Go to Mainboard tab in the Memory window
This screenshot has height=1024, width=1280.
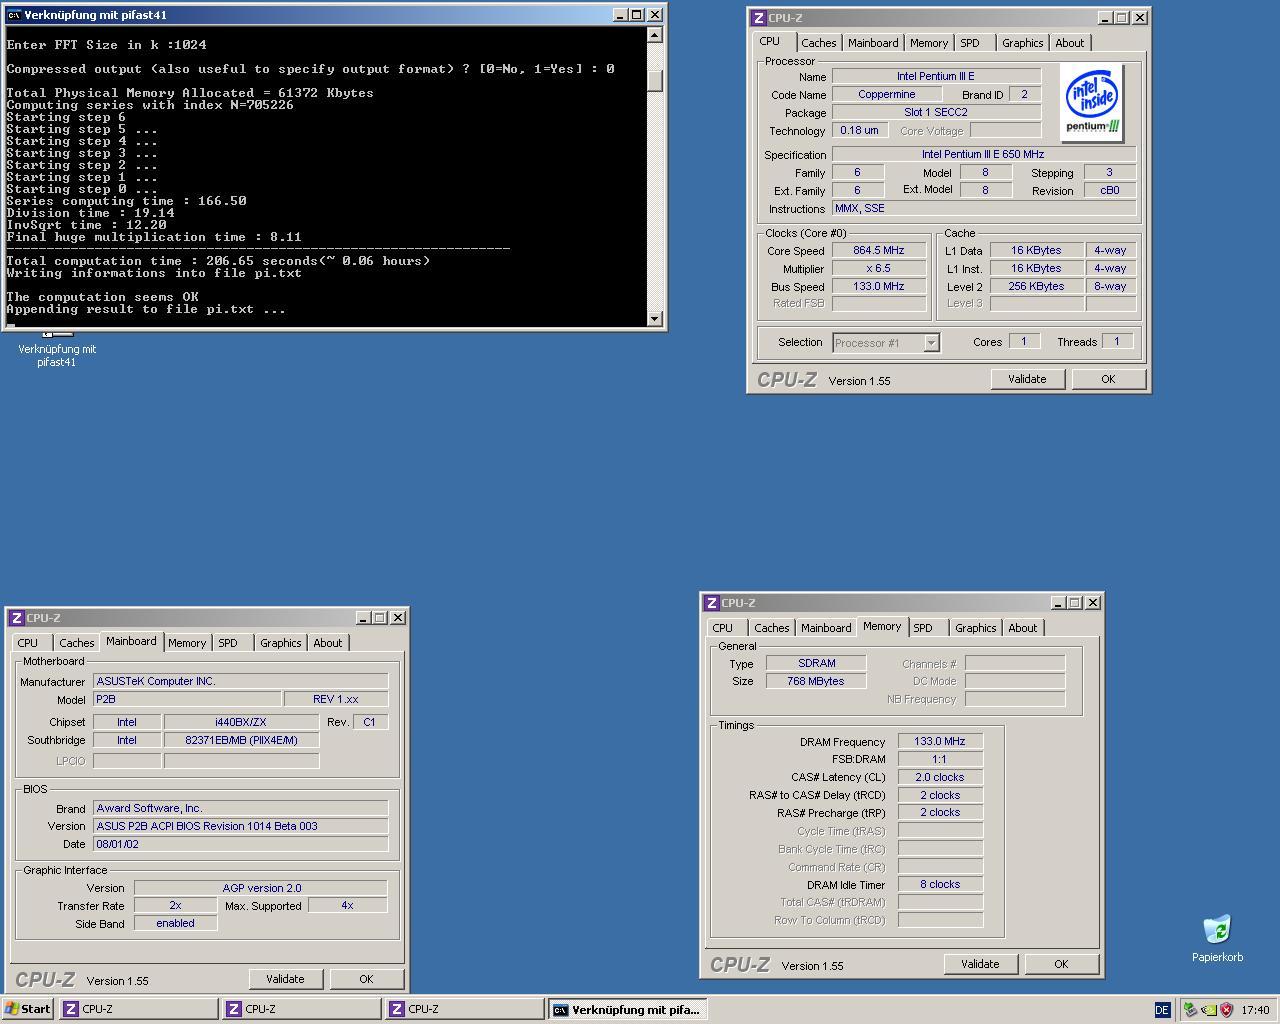826,628
